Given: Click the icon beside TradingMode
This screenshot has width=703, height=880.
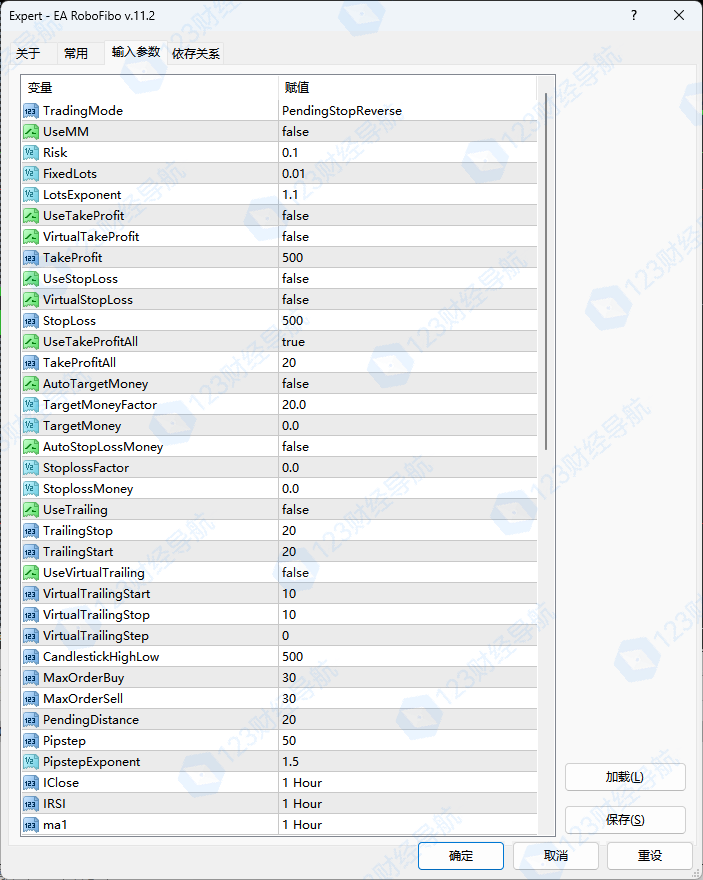Looking at the screenshot, I should (31, 111).
